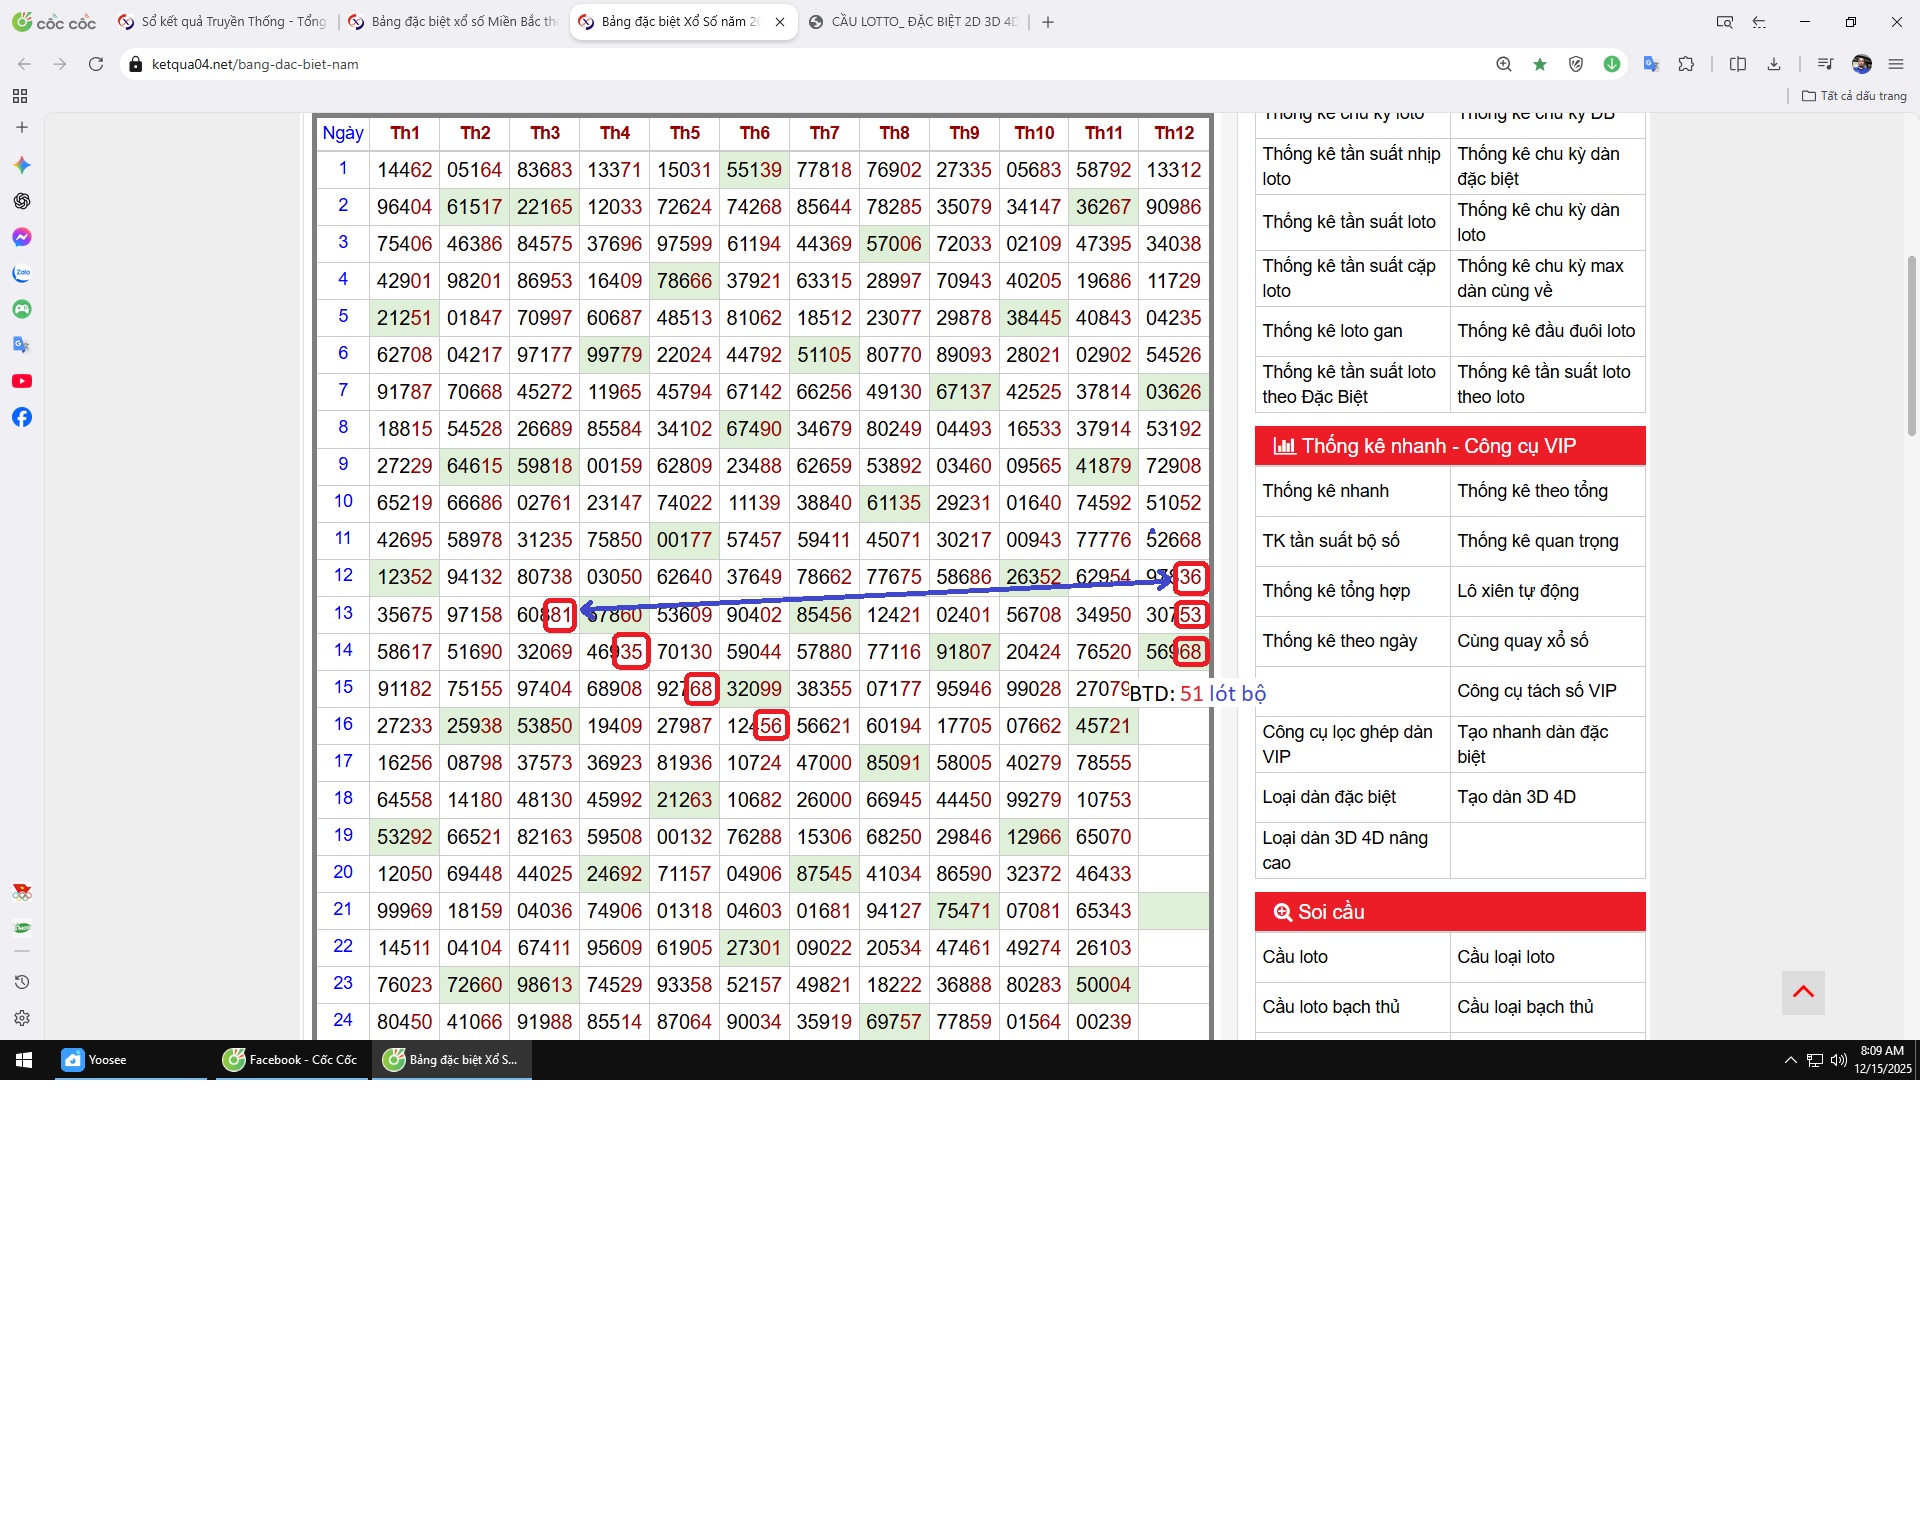Open the extensions puzzle icon
This screenshot has width=1920, height=1536.
[x=1687, y=64]
